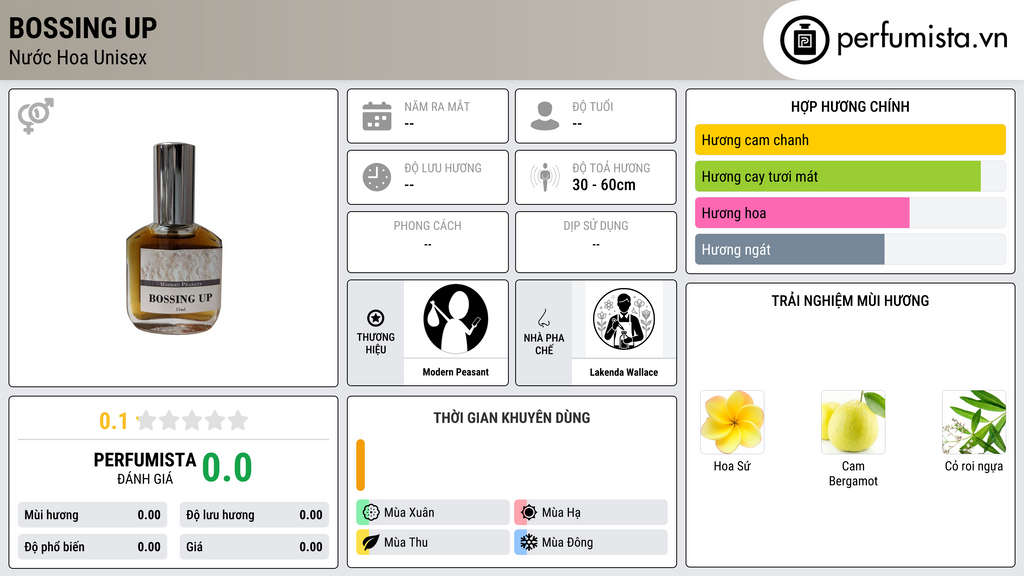Click the Độ phổ biến score row
The height and width of the screenshot is (576, 1024).
92,547
